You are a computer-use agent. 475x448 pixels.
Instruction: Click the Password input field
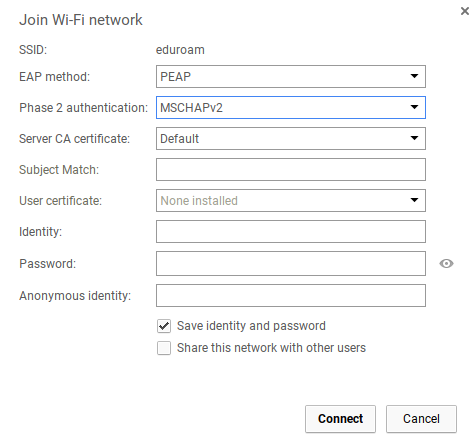click(291, 263)
